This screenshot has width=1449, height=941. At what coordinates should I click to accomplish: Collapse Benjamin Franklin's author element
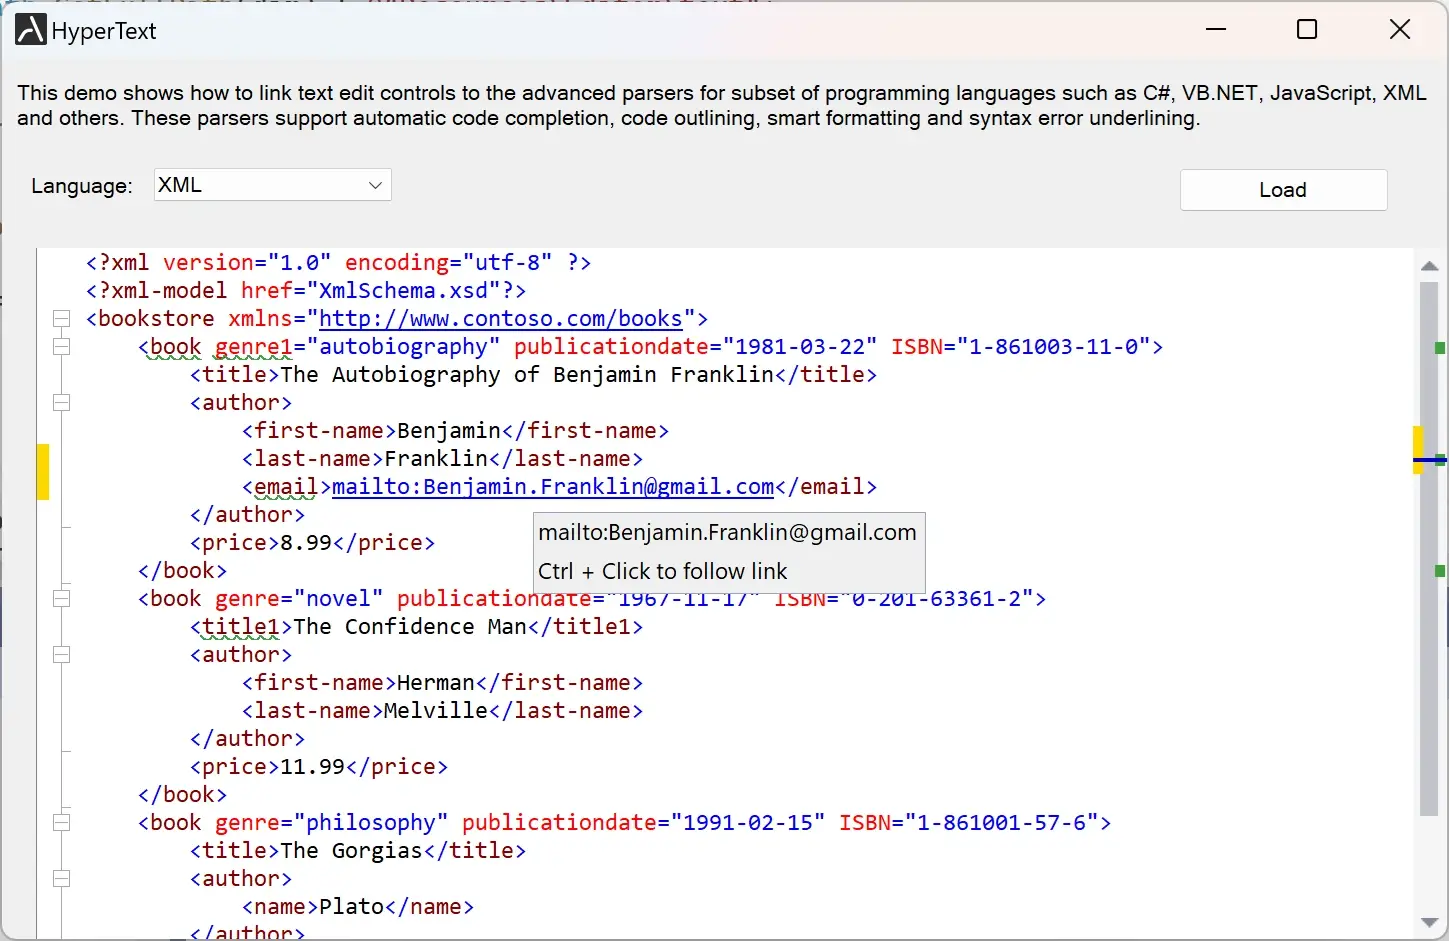61,403
